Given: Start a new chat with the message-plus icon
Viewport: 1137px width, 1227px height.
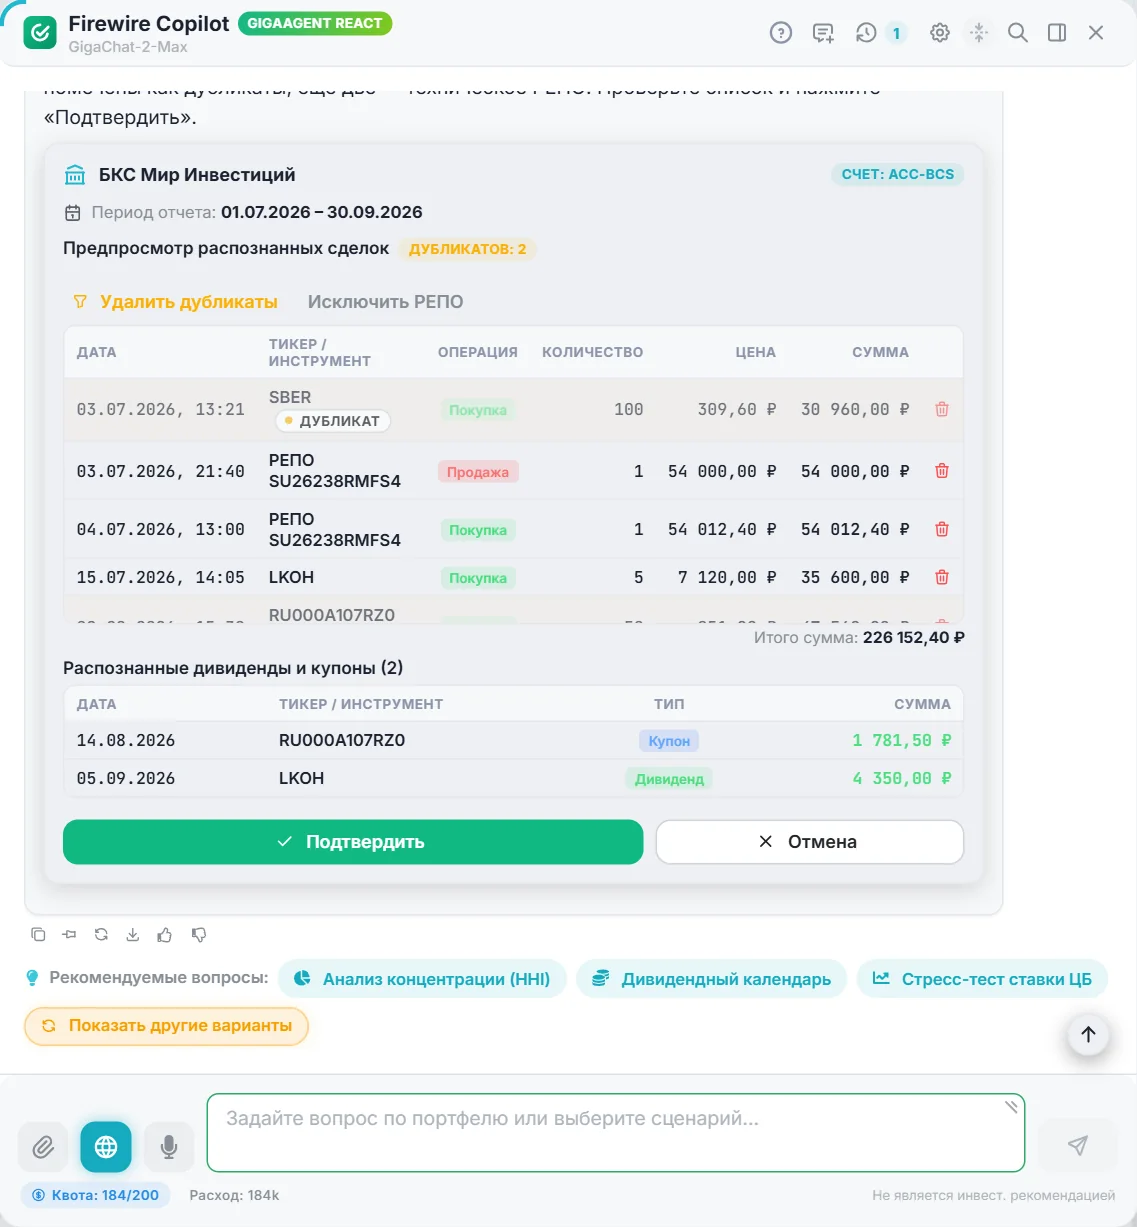Looking at the screenshot, I should (823, 33).
